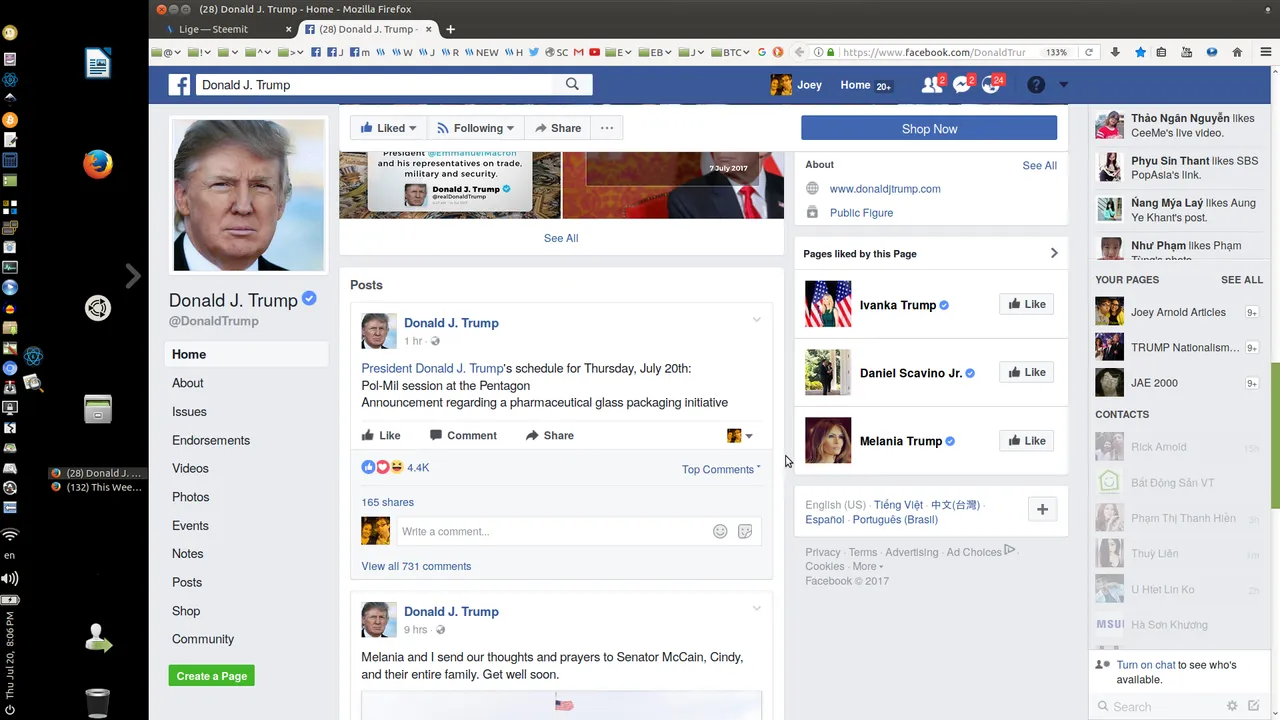Click the Facebook logo icon

[x=179, y=85]
